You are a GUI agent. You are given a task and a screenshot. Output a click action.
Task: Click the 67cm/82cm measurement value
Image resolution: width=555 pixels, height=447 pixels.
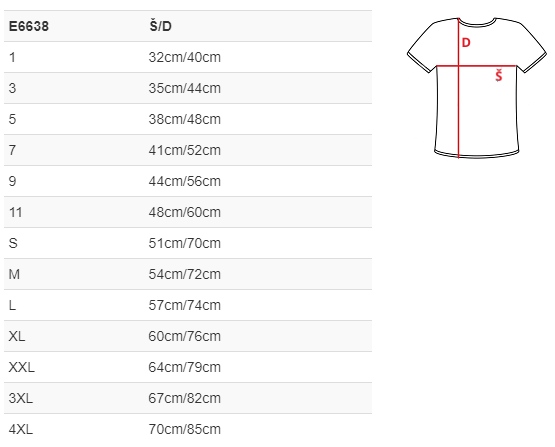(x=184, y=398)
